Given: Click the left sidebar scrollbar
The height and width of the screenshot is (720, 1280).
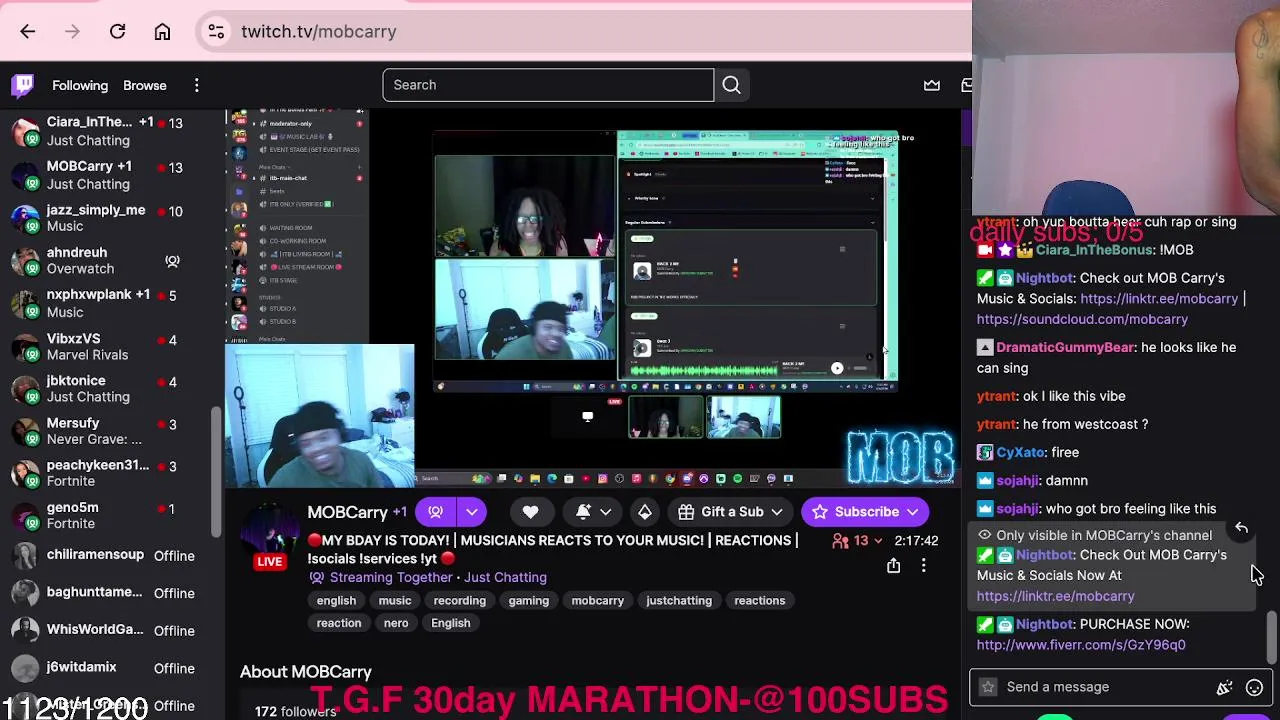Looking at the screenshot, I should tap(216, 470).
